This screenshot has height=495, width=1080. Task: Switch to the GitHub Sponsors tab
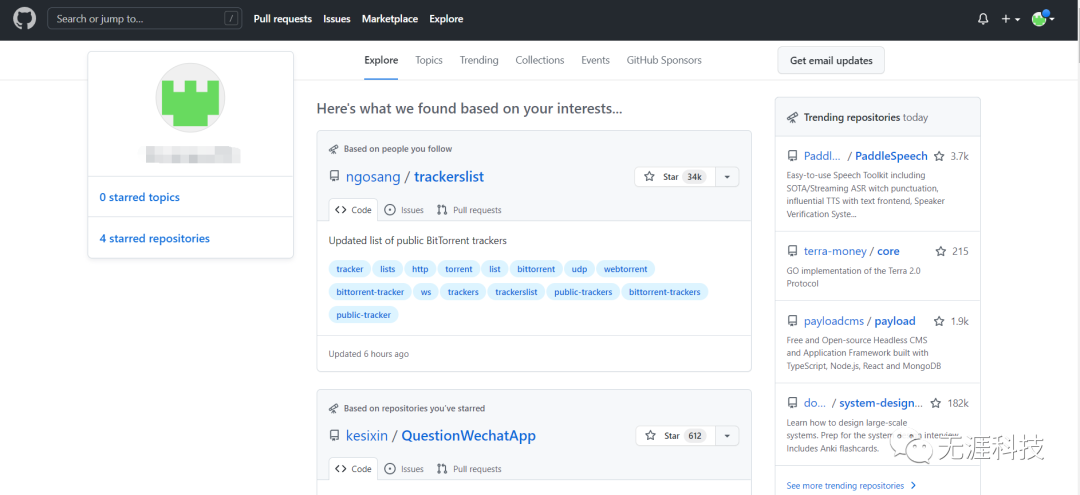point(664,61)
